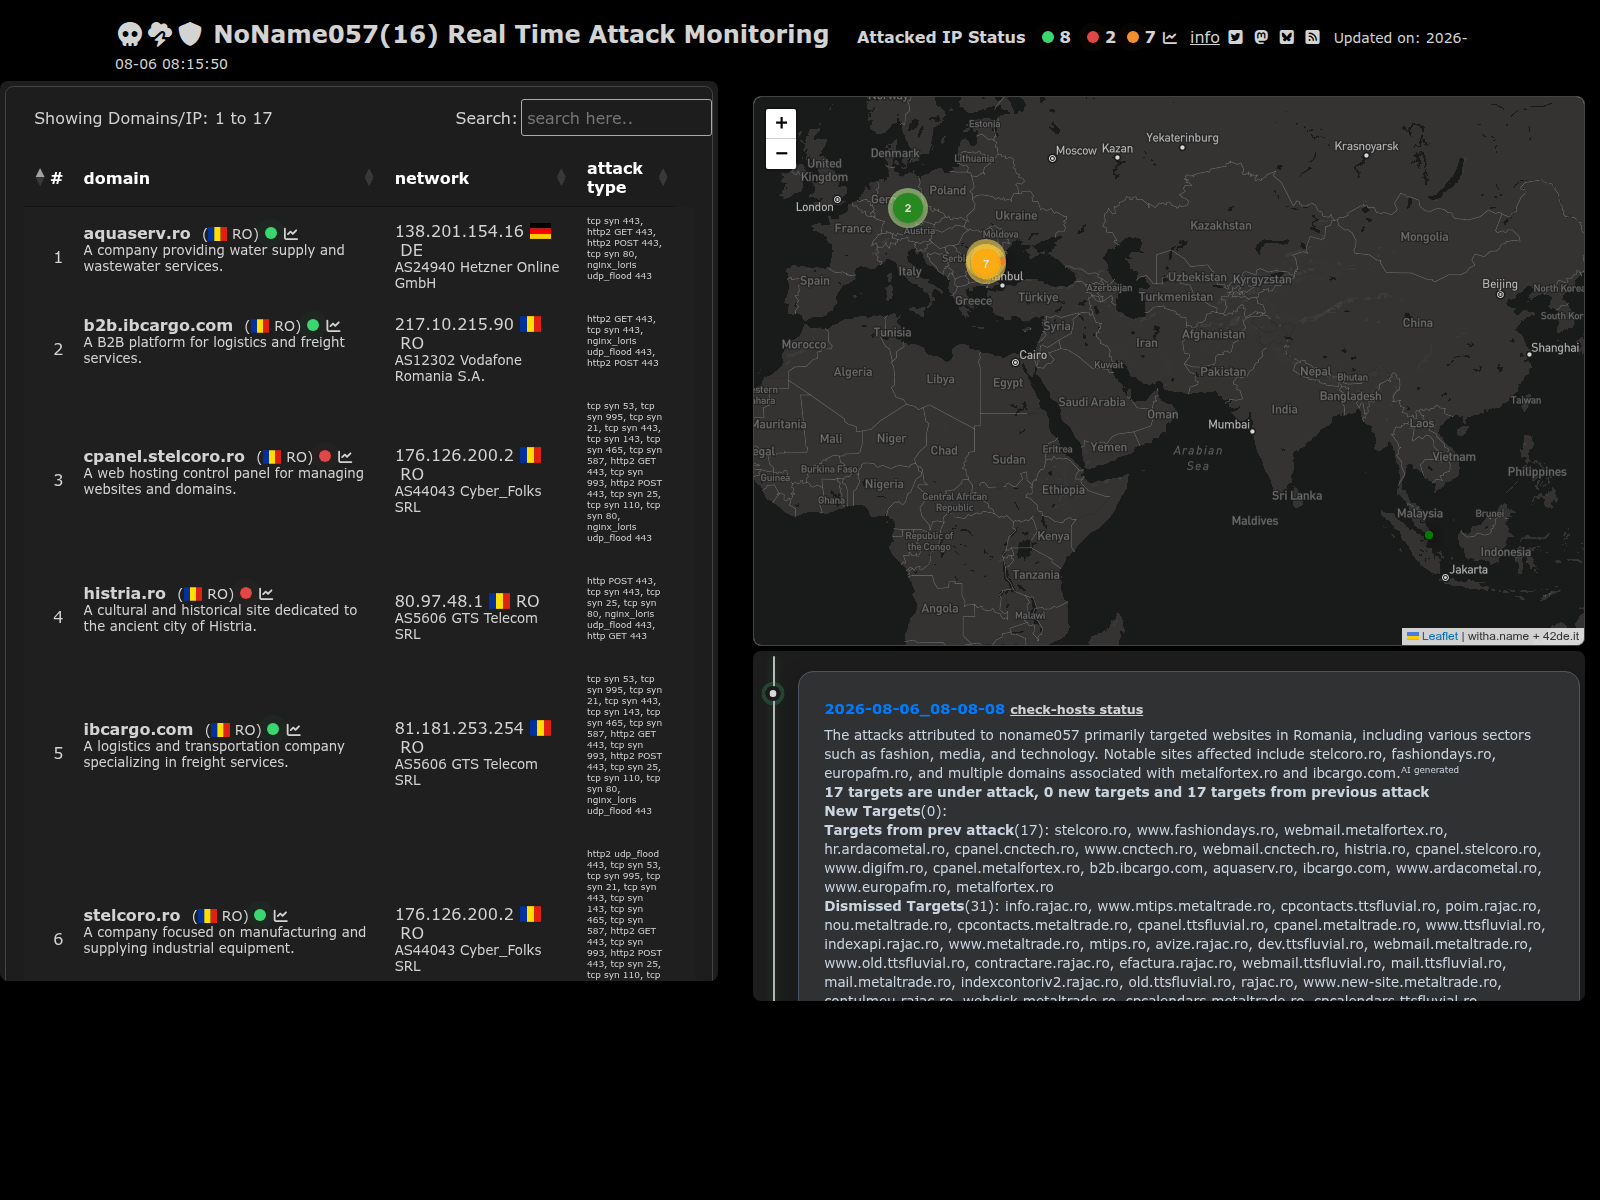Image resolution: width=1600 pixels, height=1200 pixels.
Task: Click the ibcargo.com domain in row 5
Action: pyautogui.click(x=138, y=729)
